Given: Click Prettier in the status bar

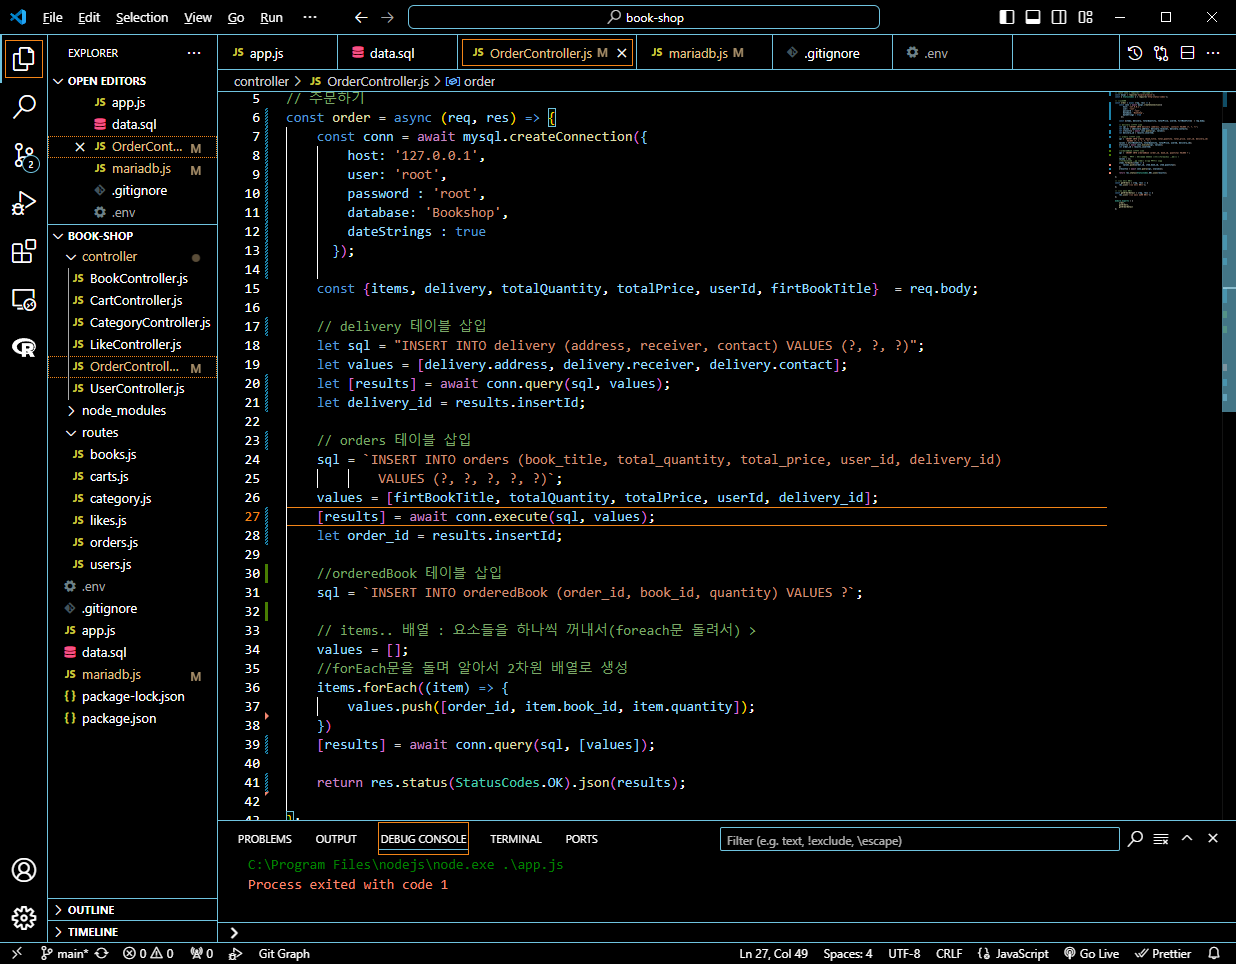Looking at the screenshot, I should (x=1163, y=954).
